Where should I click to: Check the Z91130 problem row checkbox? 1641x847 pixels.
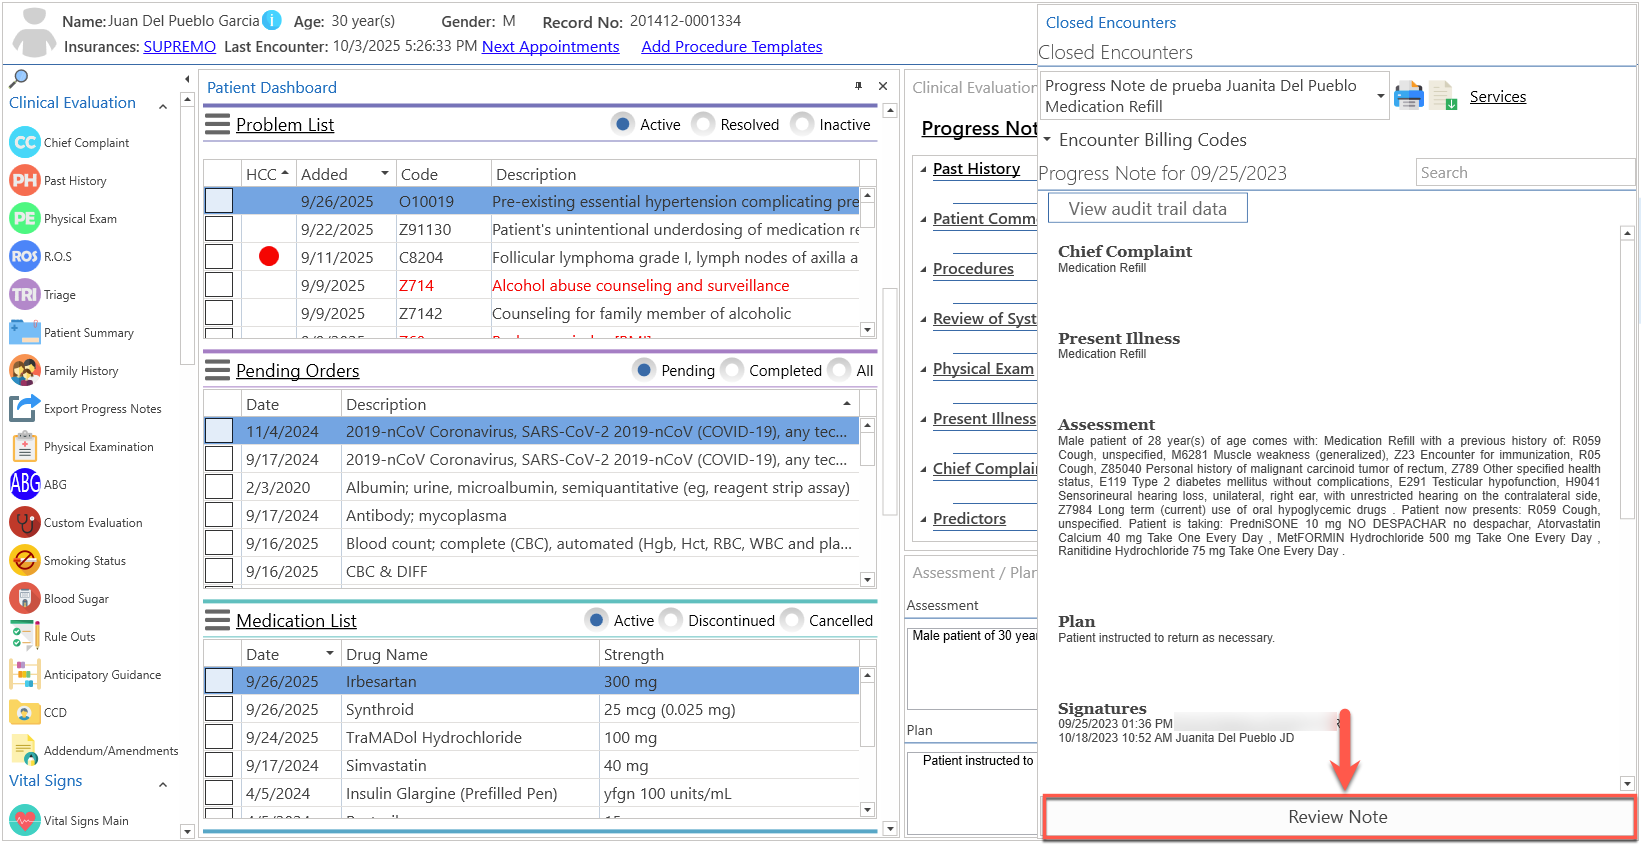pyautogui.click(x=219, y=229)
